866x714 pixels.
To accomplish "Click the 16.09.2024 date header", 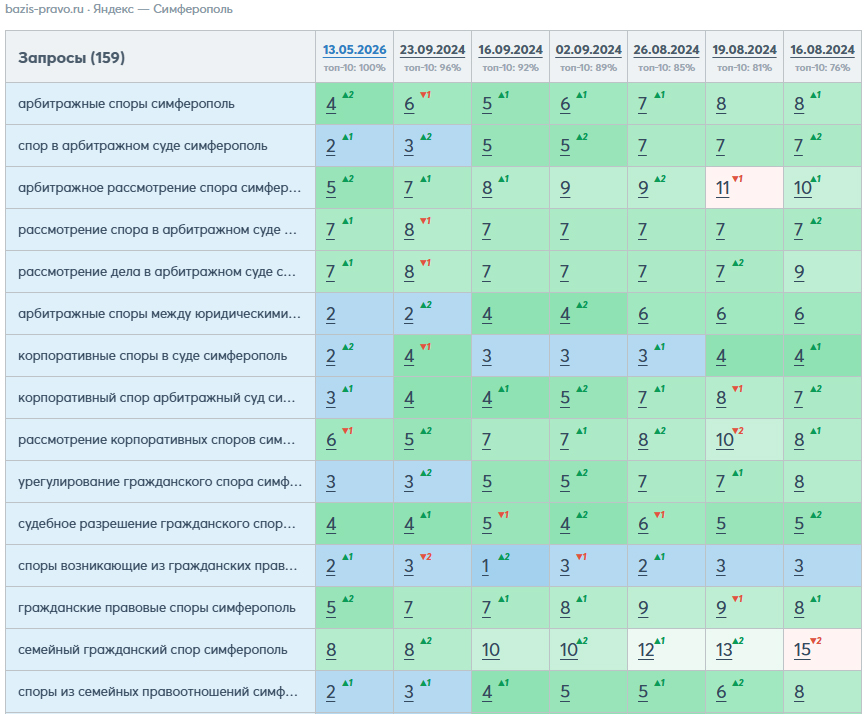I will coord(510,50).
